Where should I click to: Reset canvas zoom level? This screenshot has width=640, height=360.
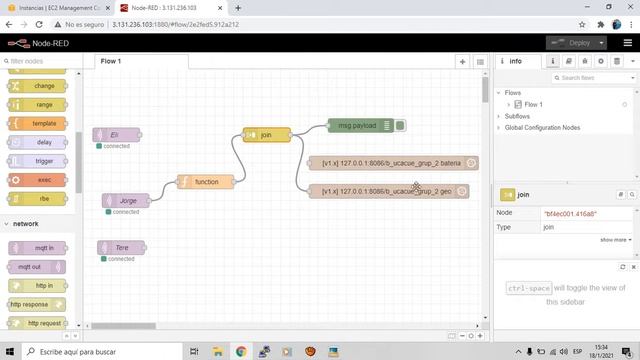471,336
